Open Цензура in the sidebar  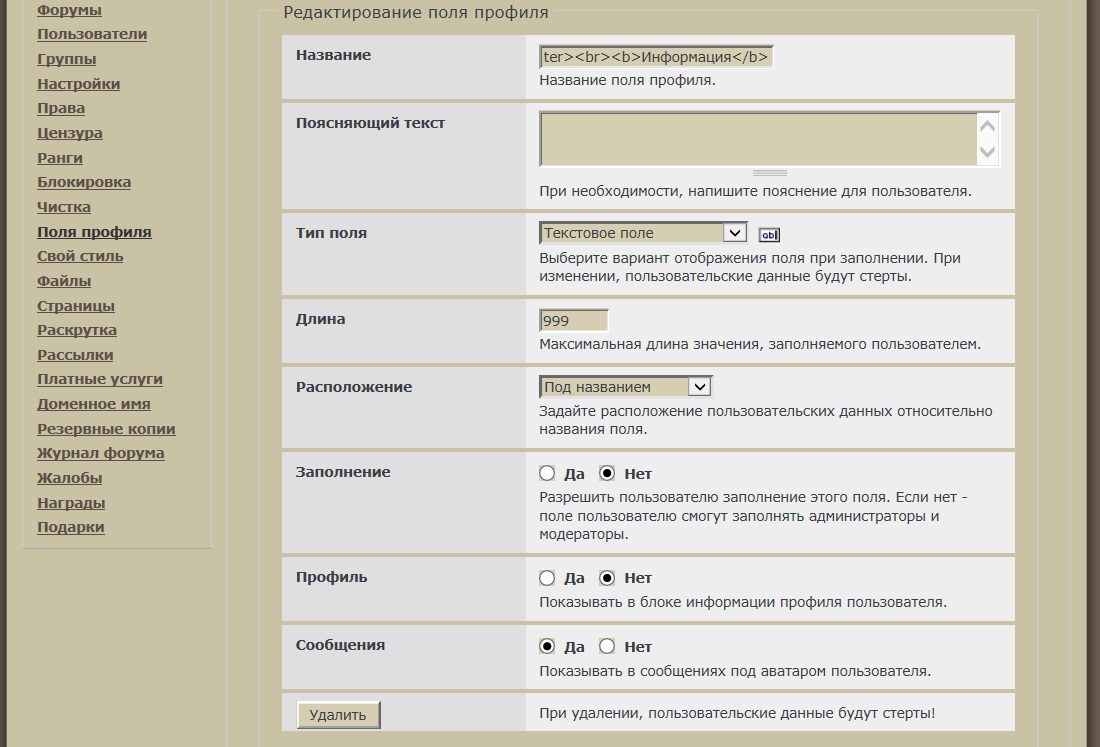pyautogui.click(x=69, y=133)
